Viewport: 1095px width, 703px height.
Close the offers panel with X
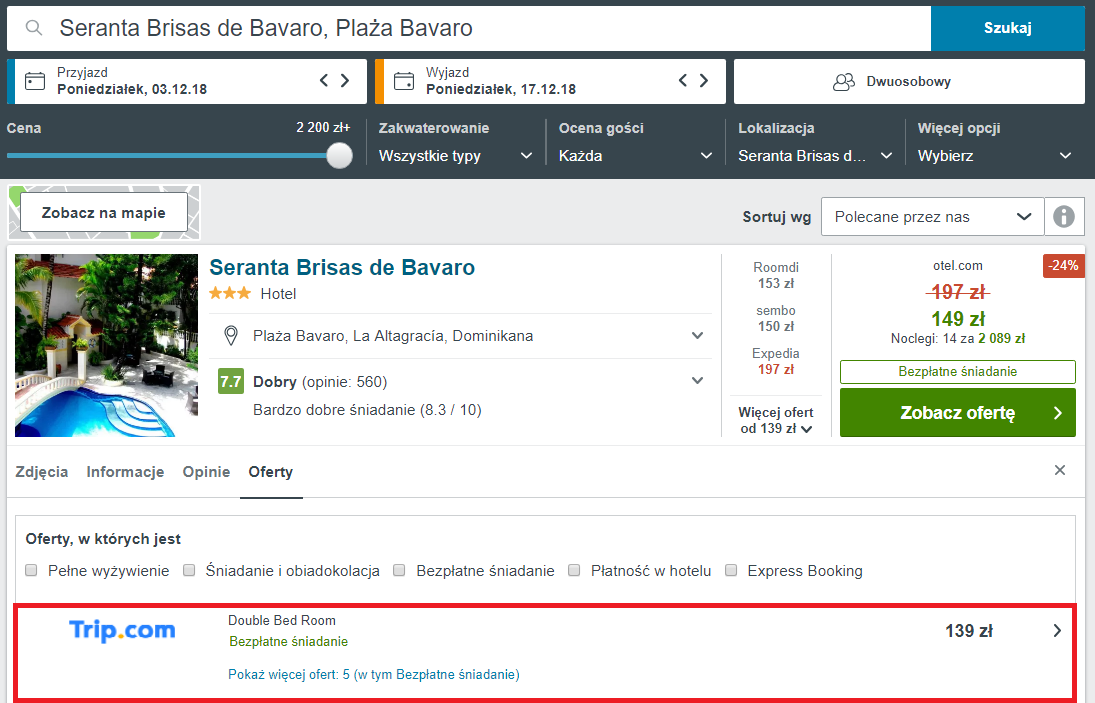coord(1059,470)
